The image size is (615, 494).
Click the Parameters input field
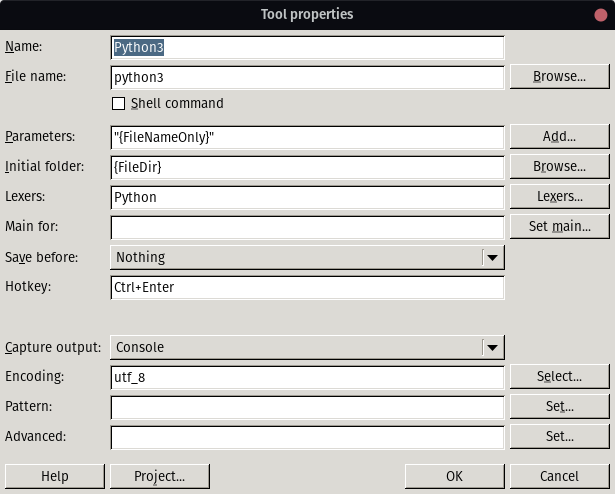click(x=307, y=137)
